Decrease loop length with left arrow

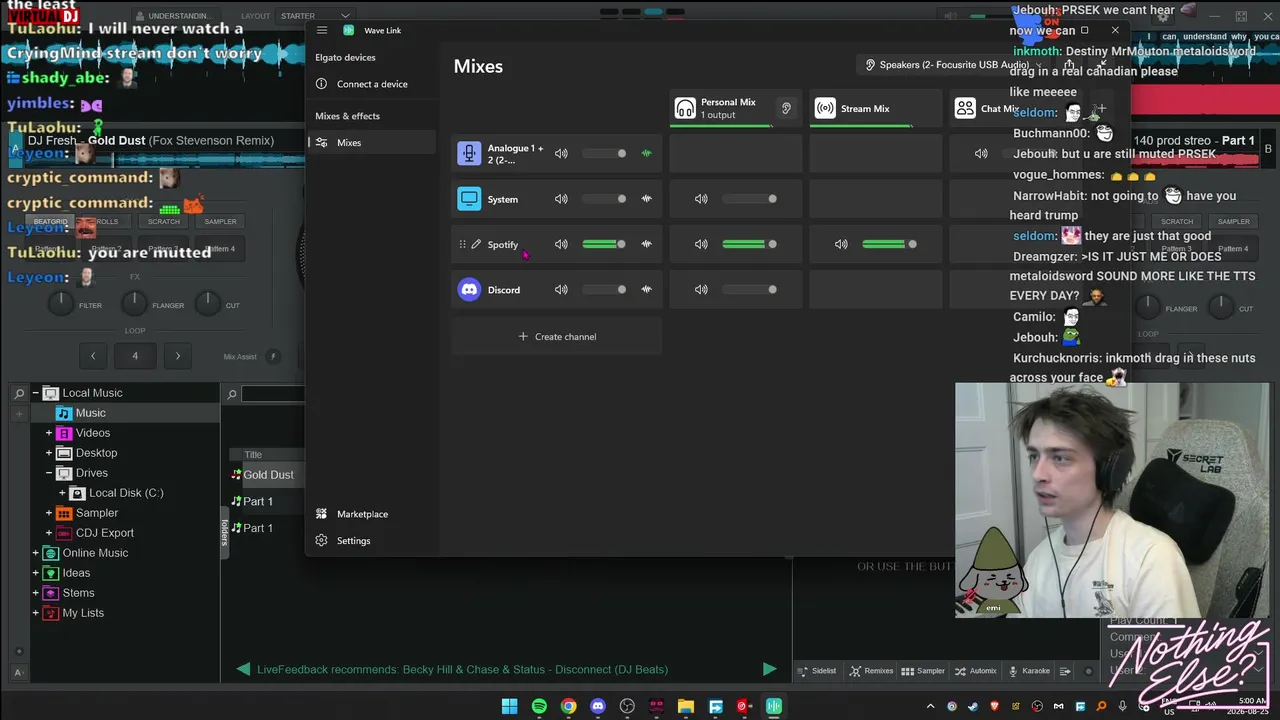tap(93, 355)
